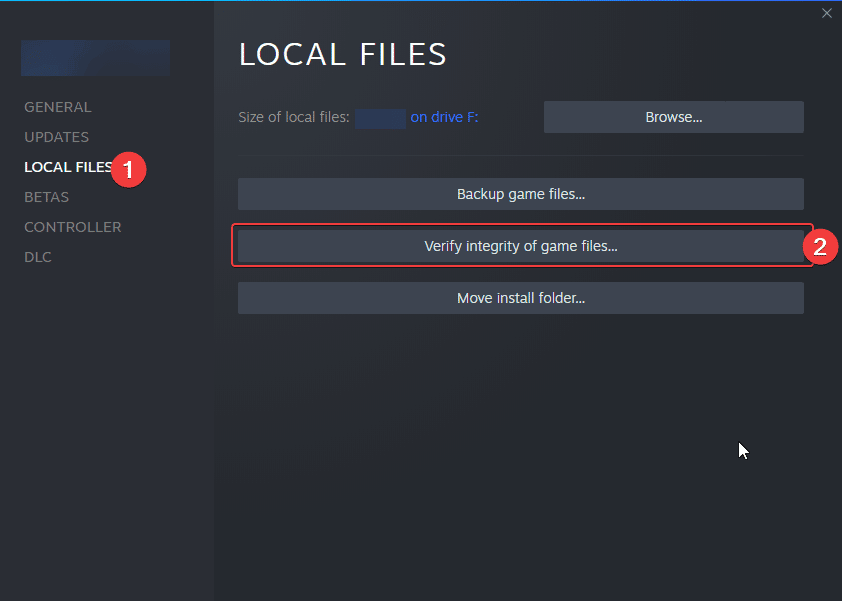Go to the BETAS section
The width and height of the screenshot is (842, 601).
47,197
